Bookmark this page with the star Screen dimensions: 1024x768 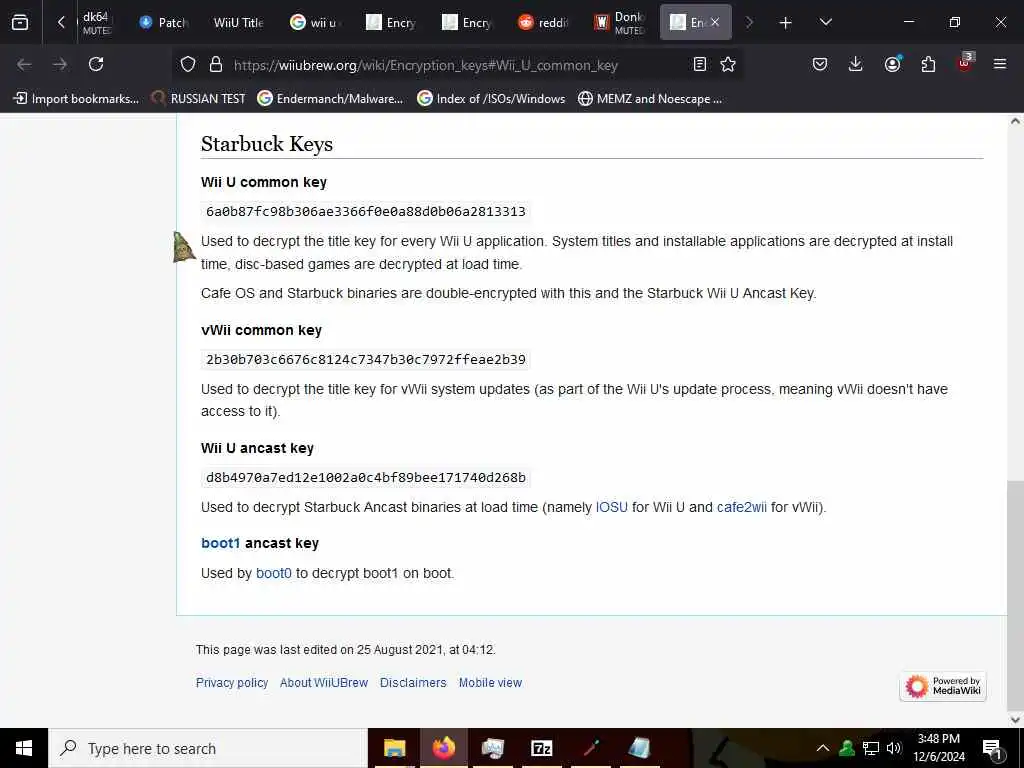[x=728, y=64]
